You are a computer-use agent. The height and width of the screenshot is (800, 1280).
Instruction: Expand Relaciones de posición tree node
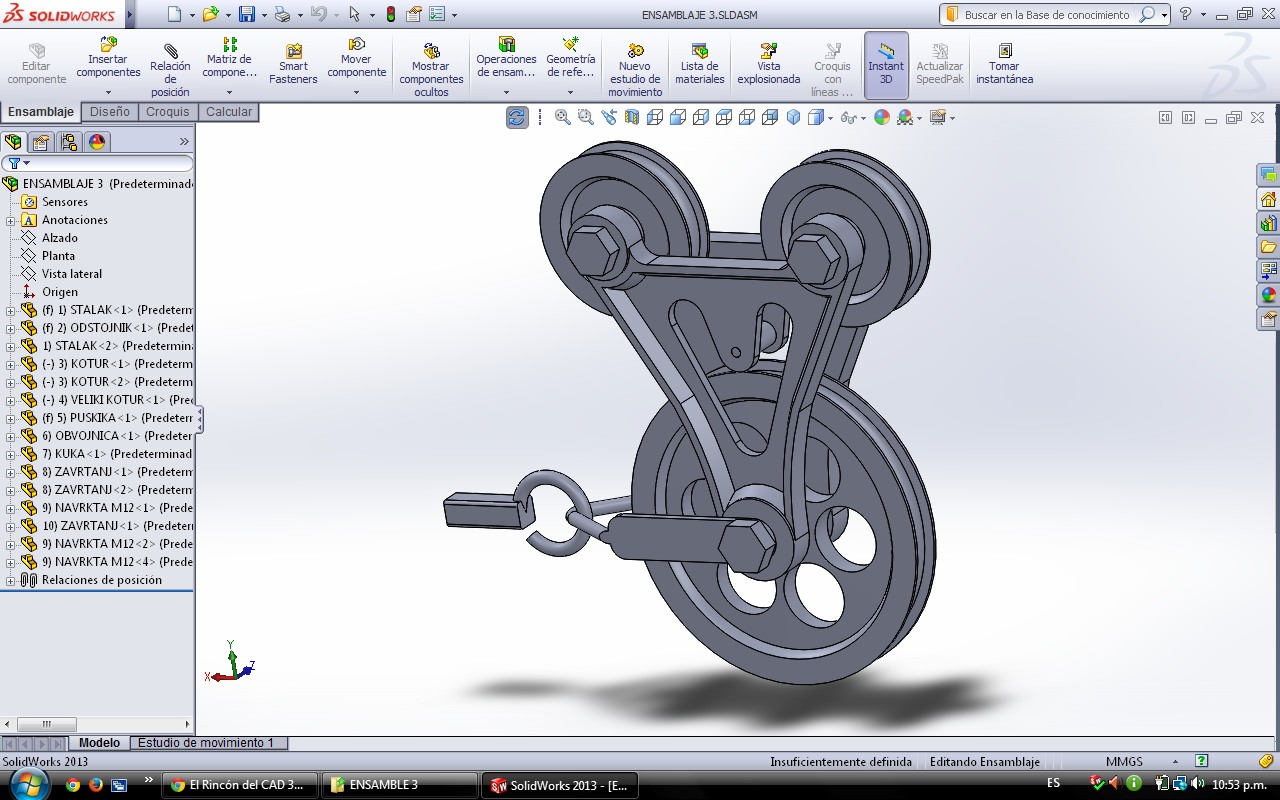click(x=10, y=580)
